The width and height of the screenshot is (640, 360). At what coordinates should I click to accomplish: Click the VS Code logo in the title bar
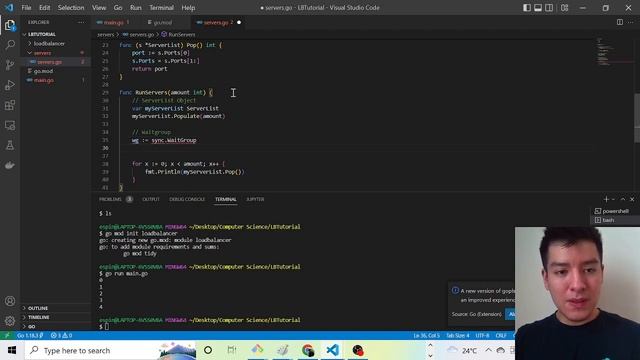pos(9,7)
